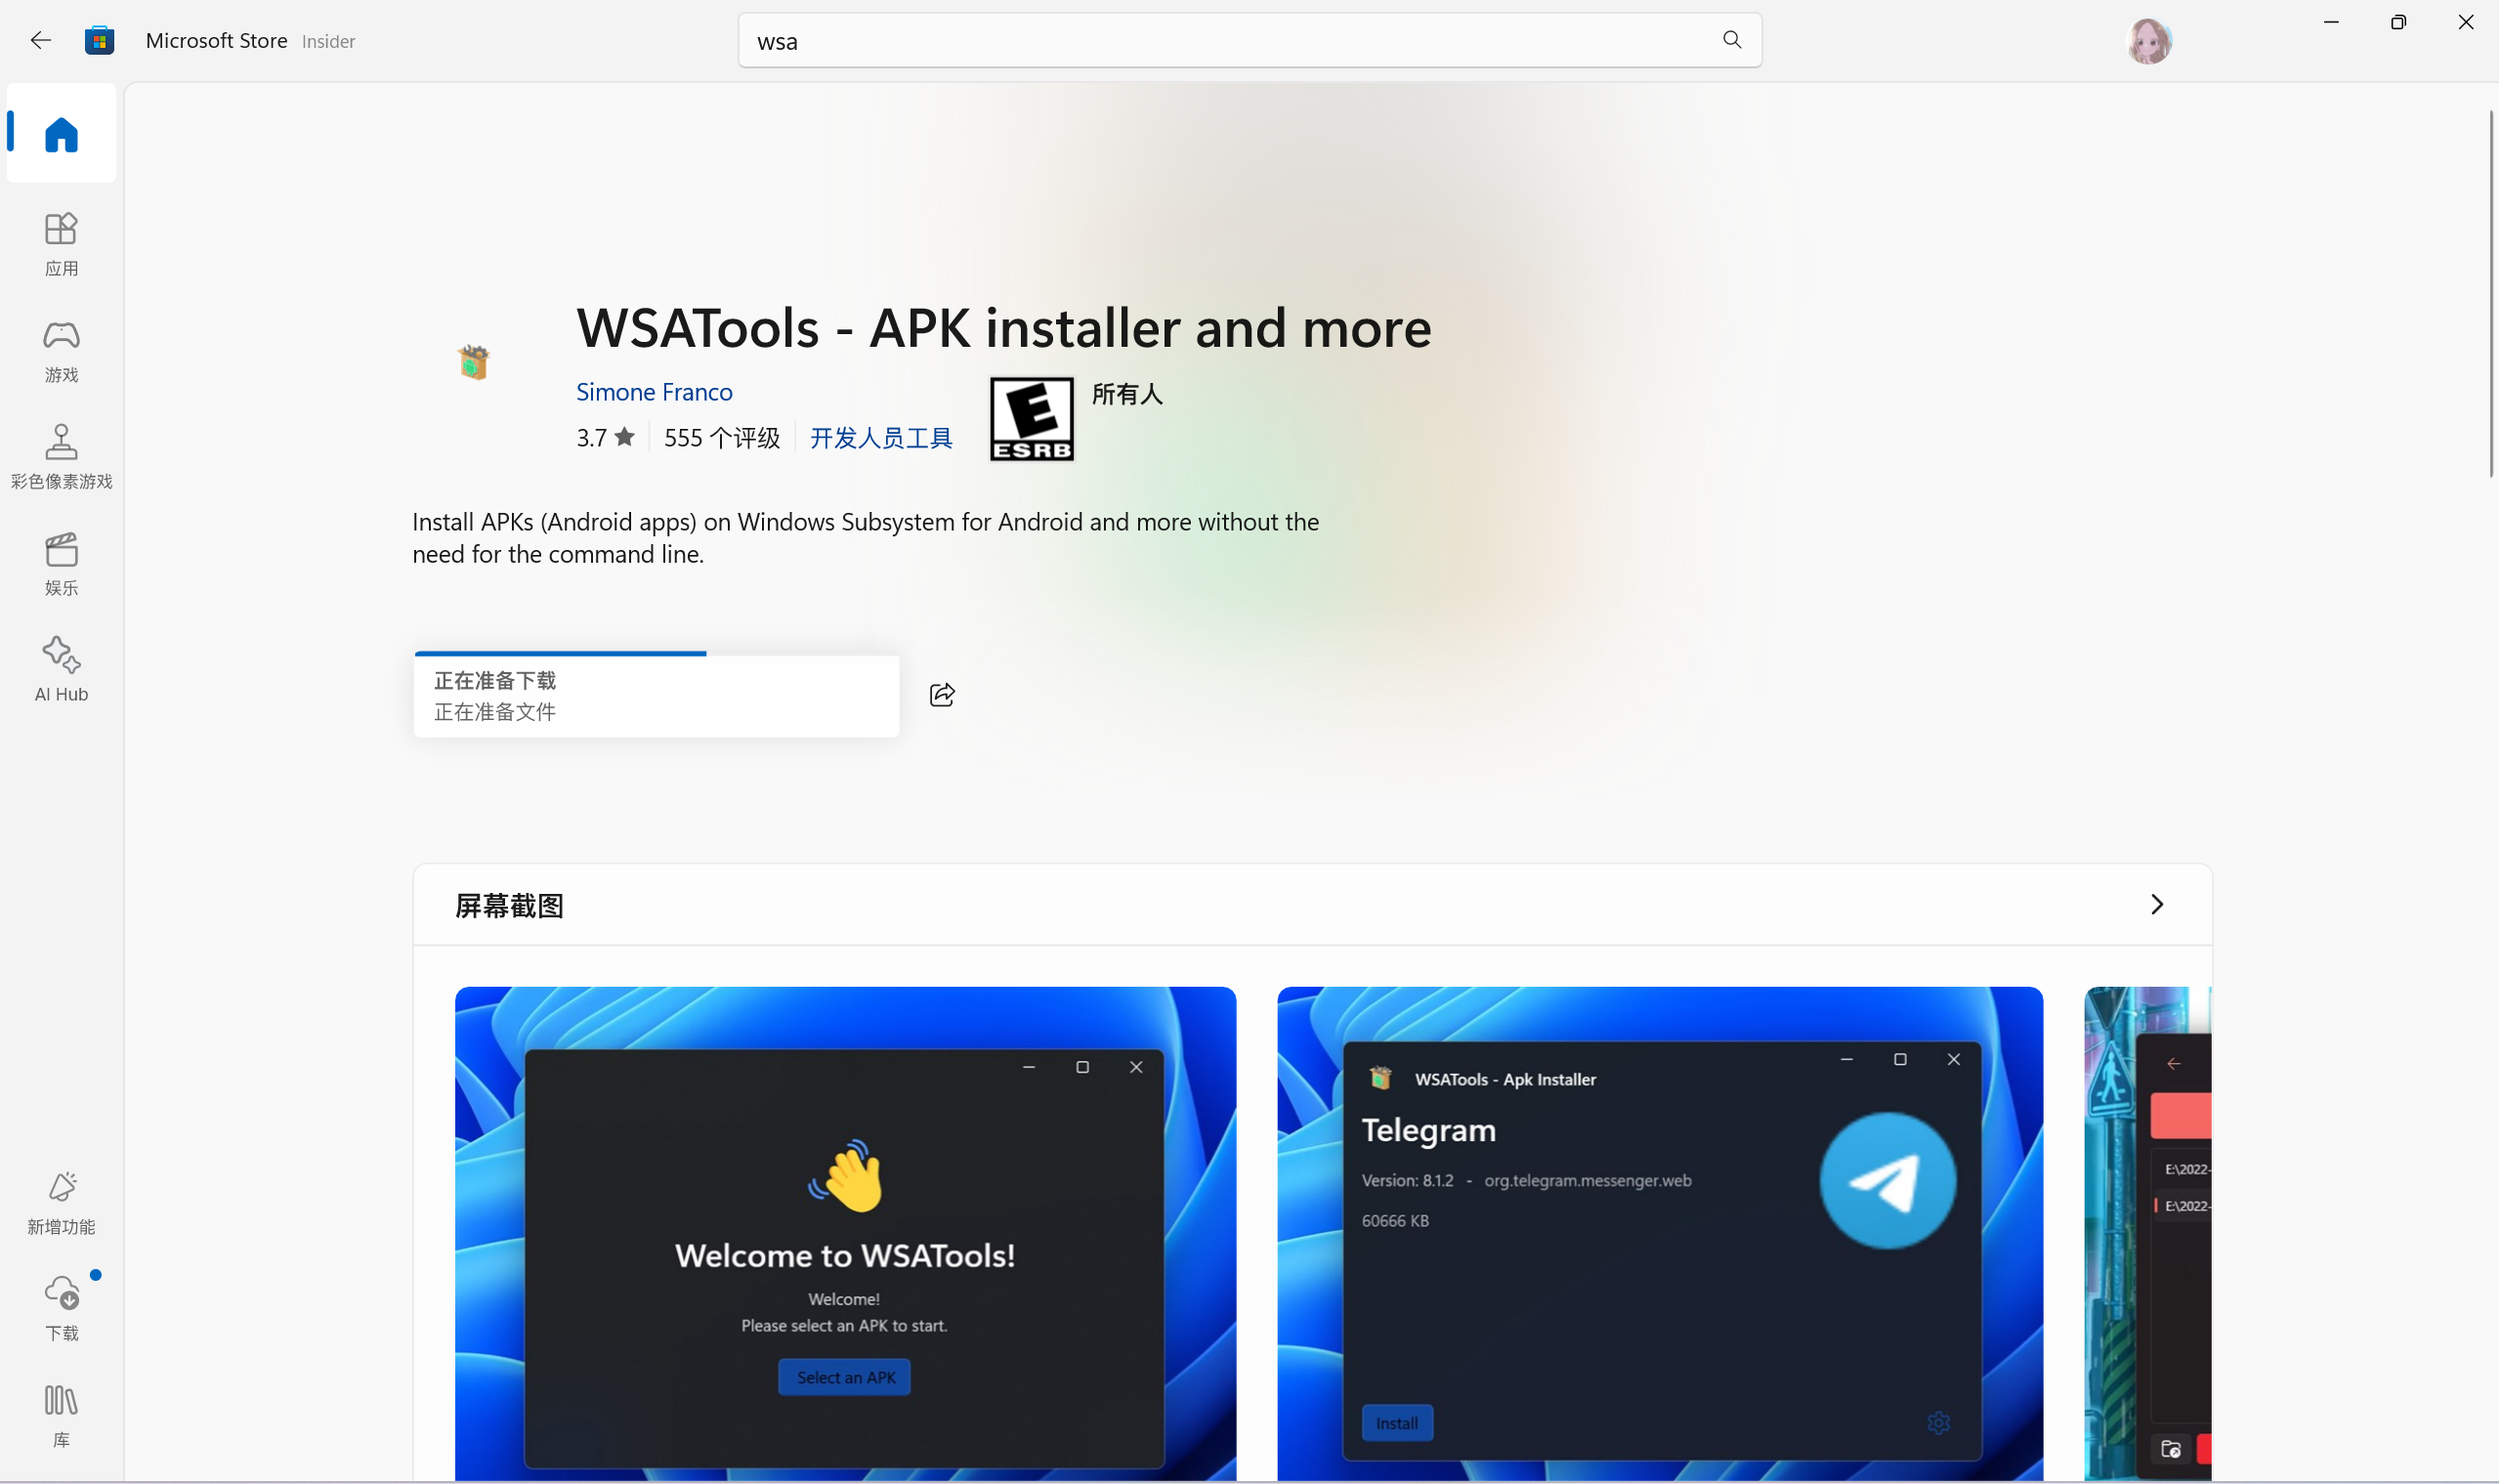Image resolution: width=2499 pixels, height=1484 pixels.
Task: Go to Home in sidebar
Action: [61, 135]
